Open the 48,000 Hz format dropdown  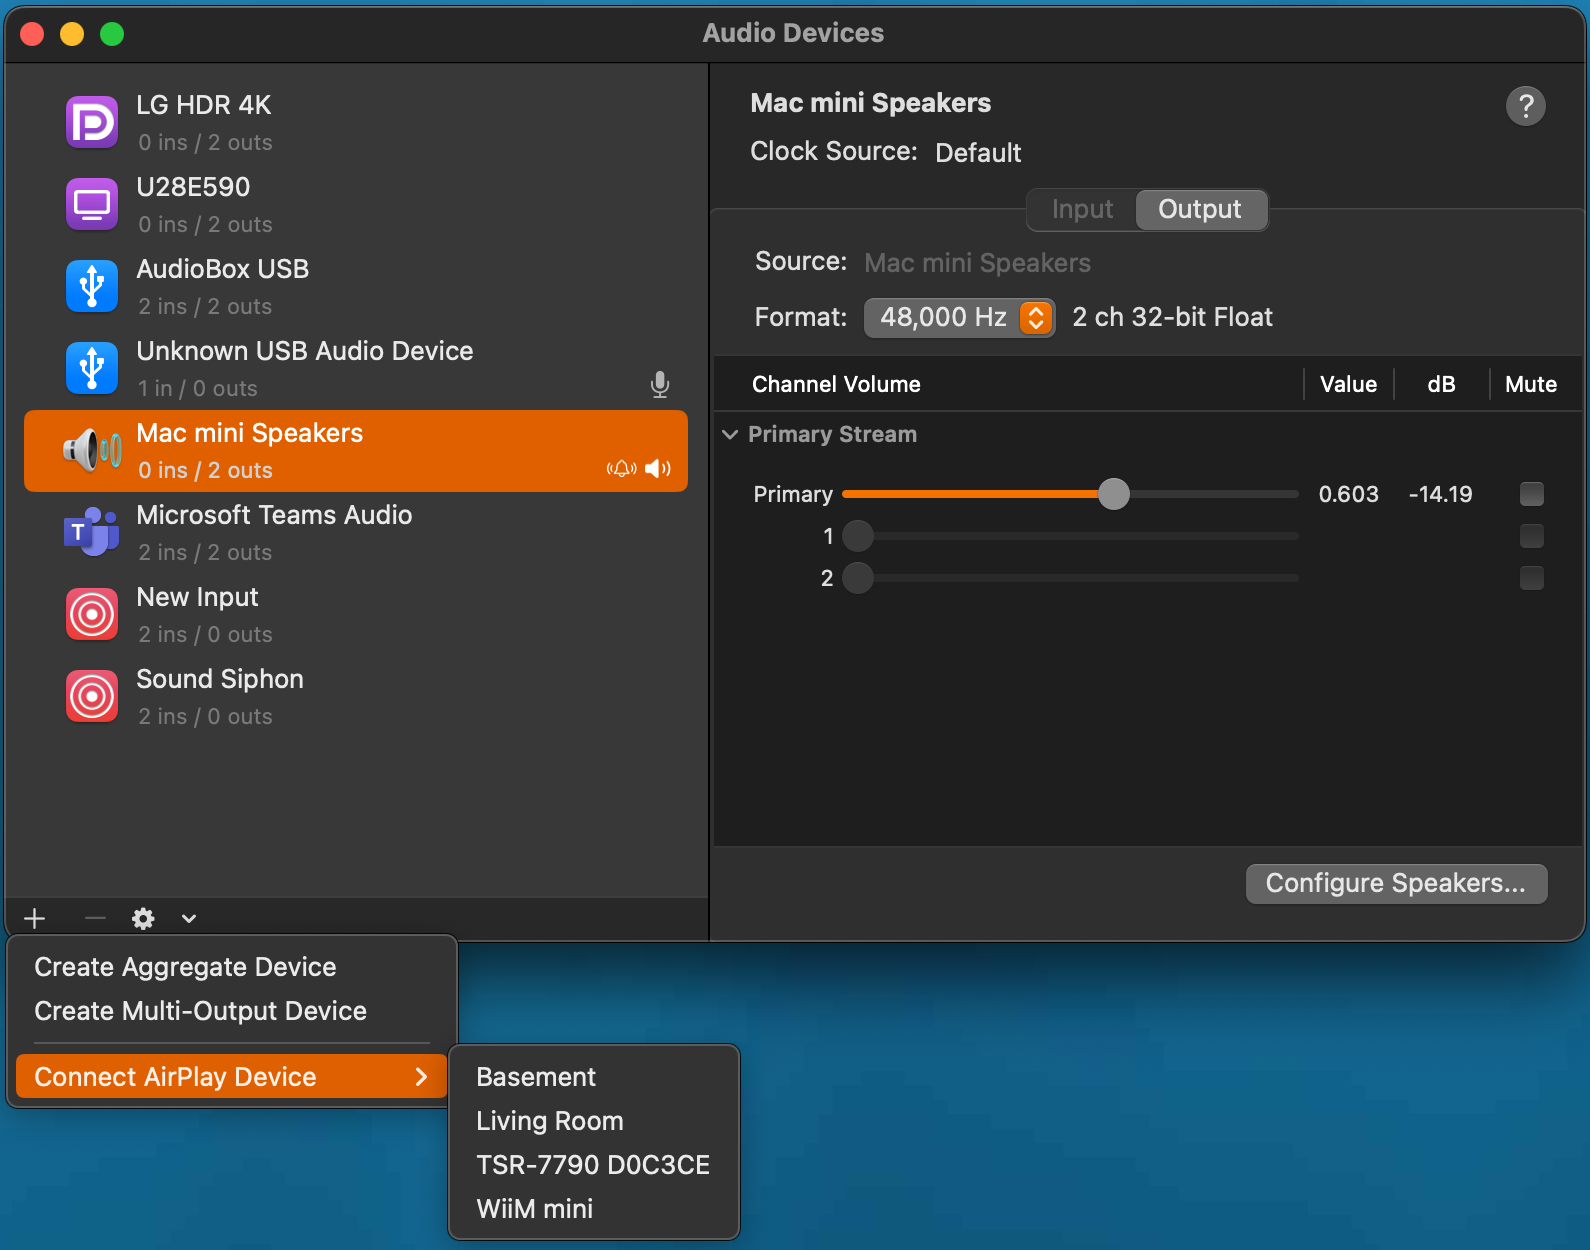click(959, 318)
